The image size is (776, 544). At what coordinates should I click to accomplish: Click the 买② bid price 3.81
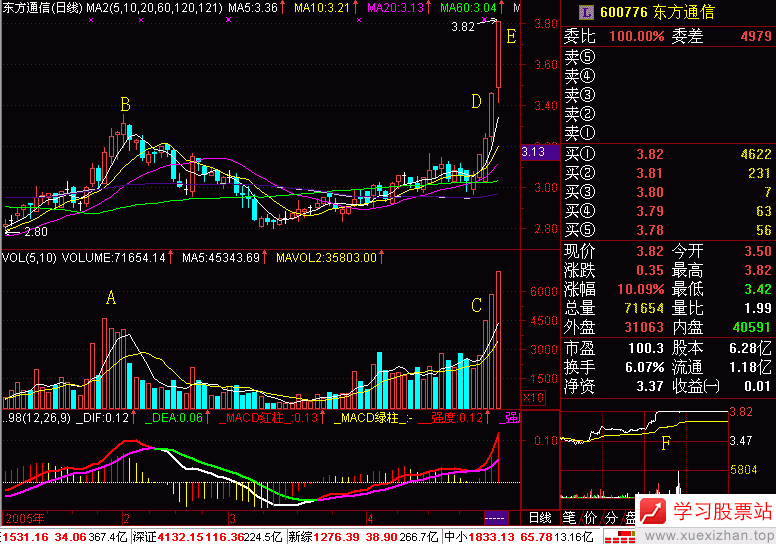[x=650, y=173]
